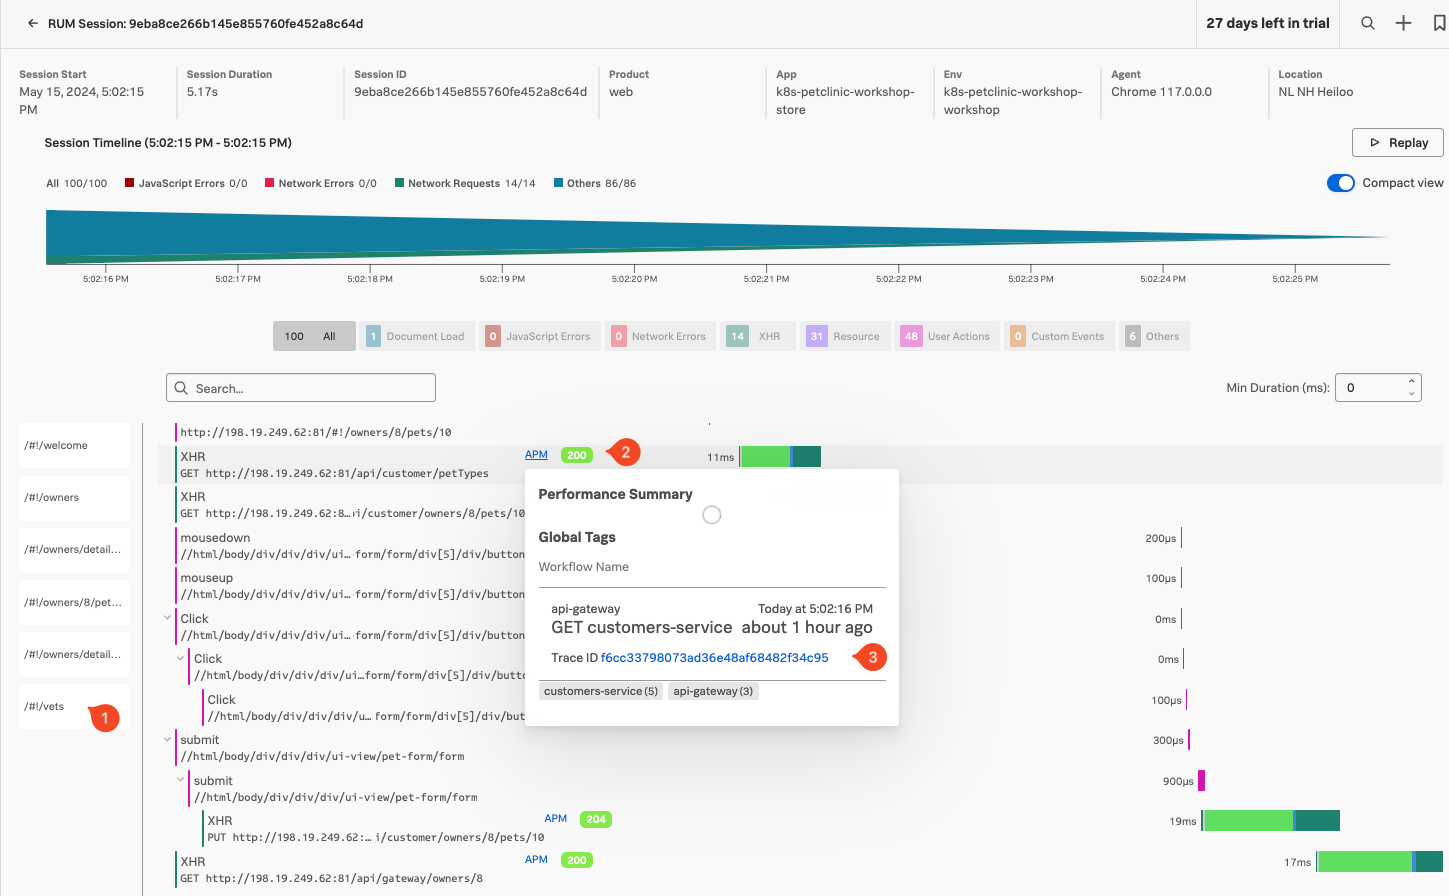
Task: Toggle Network Requests legend filter
Action: [x=464, y=183]
